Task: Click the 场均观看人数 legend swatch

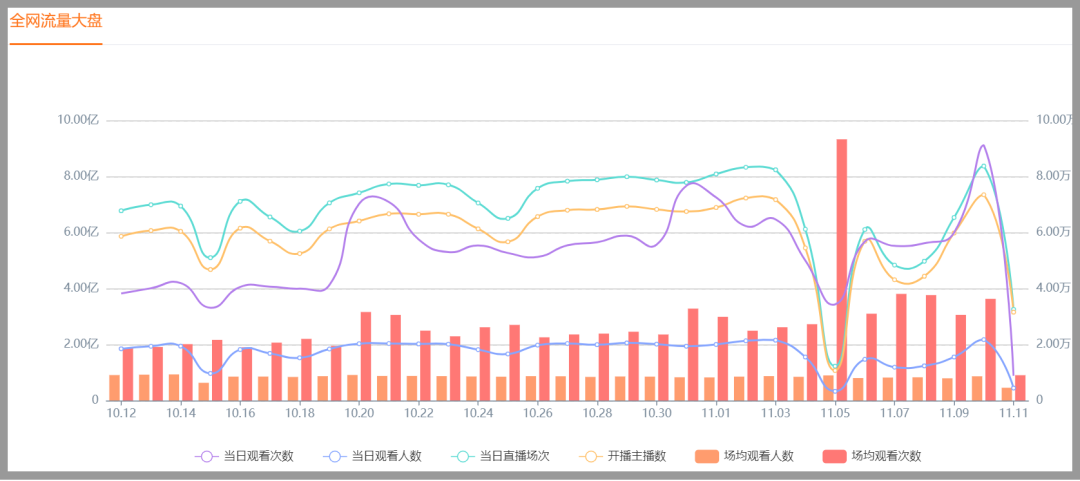Action: pos(707,456)
